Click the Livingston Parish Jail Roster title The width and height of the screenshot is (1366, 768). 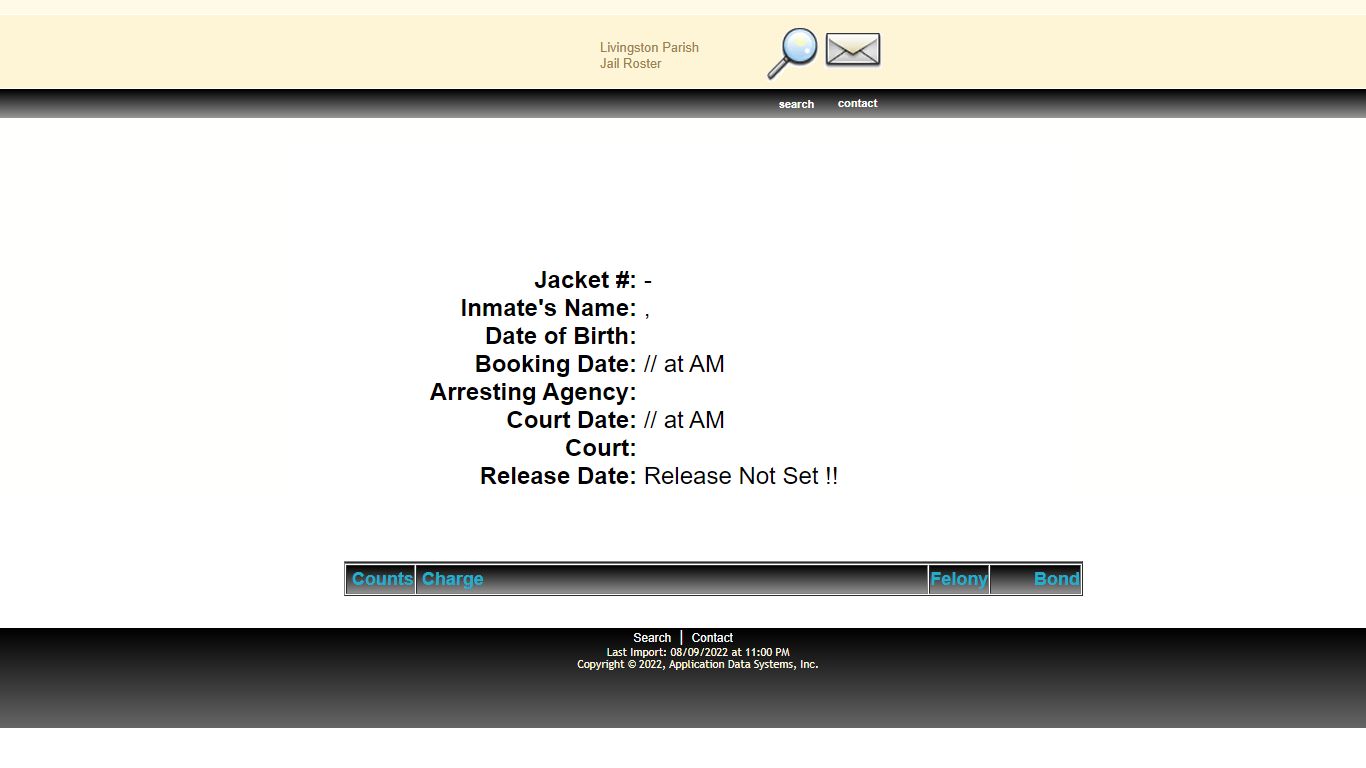[649, 55]
